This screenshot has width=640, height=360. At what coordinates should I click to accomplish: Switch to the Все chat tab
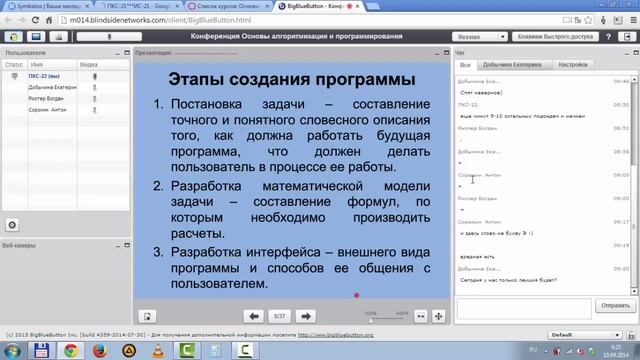coord(465,65)
